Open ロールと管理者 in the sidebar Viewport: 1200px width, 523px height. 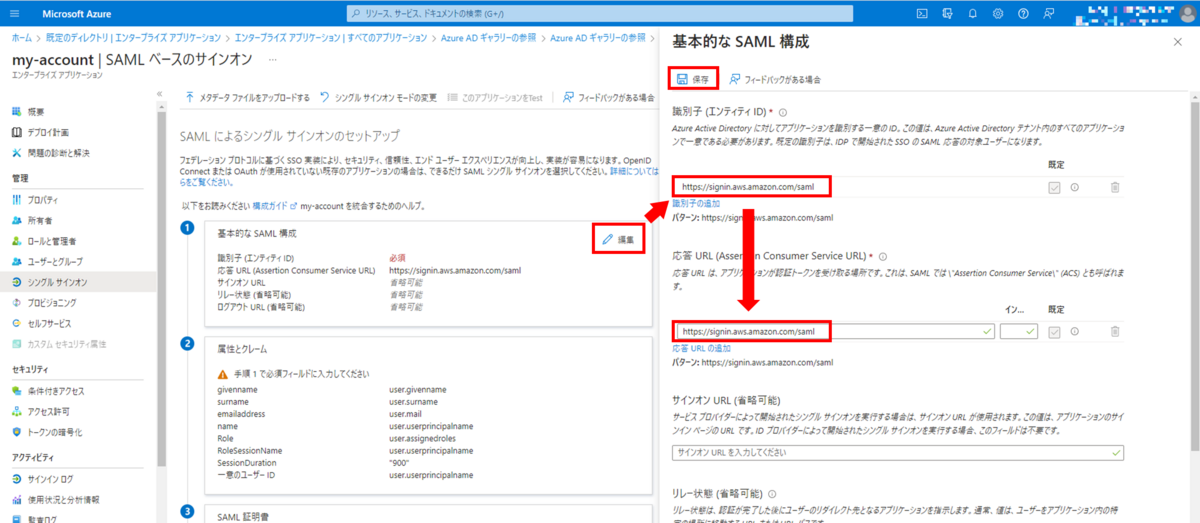[x=52, y=241]
